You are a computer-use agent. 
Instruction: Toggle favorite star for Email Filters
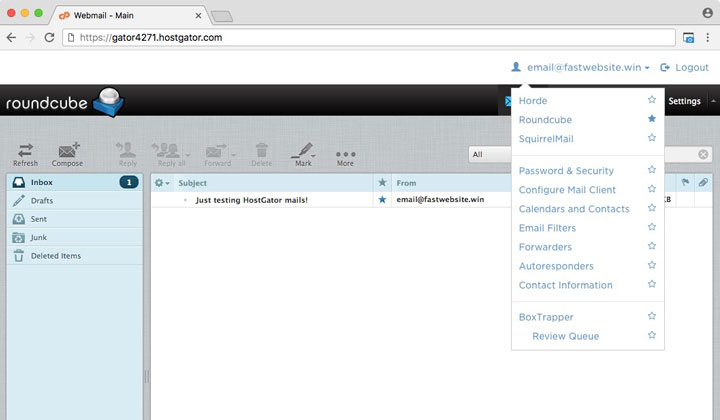652,227
